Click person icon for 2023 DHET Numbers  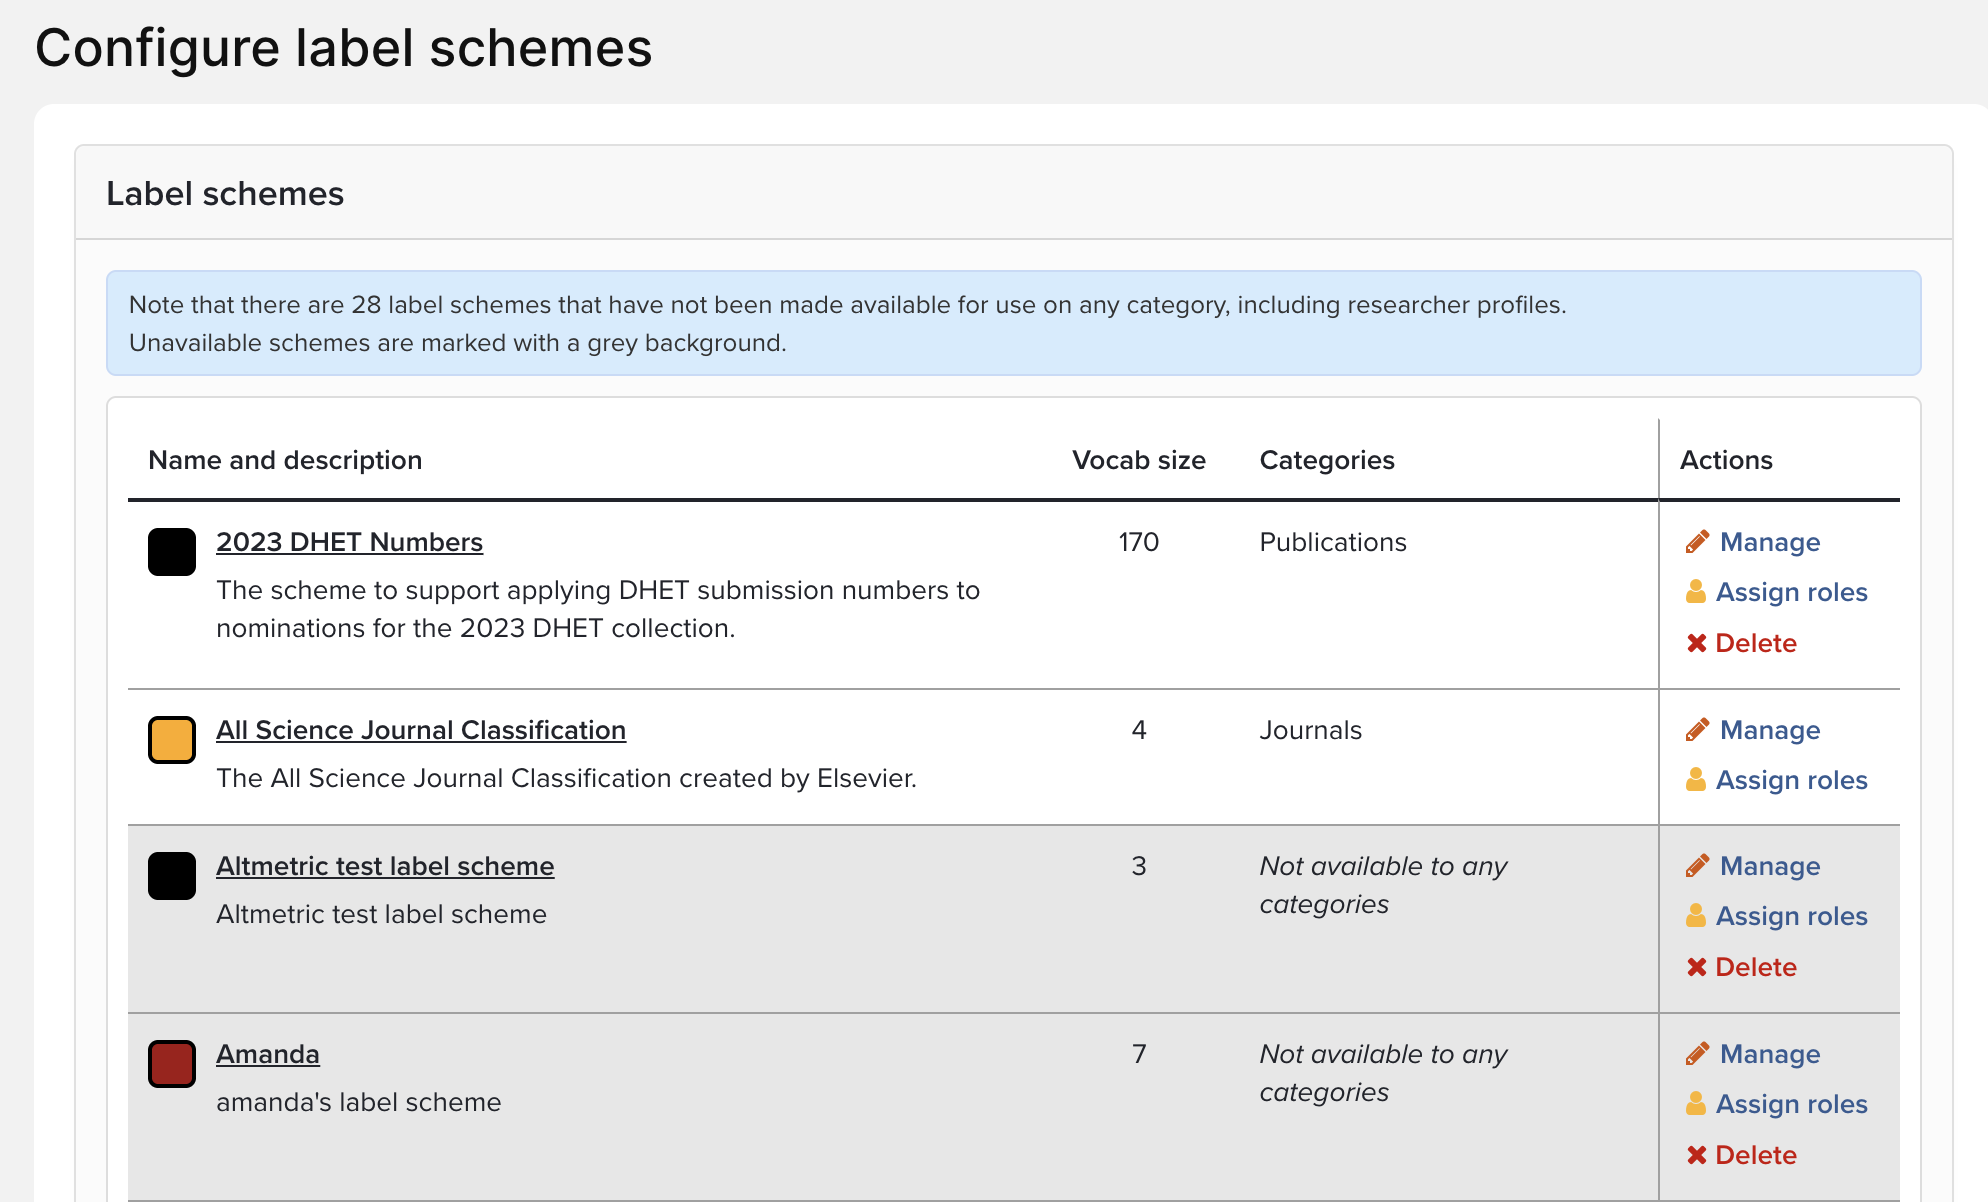point(1696,592)
